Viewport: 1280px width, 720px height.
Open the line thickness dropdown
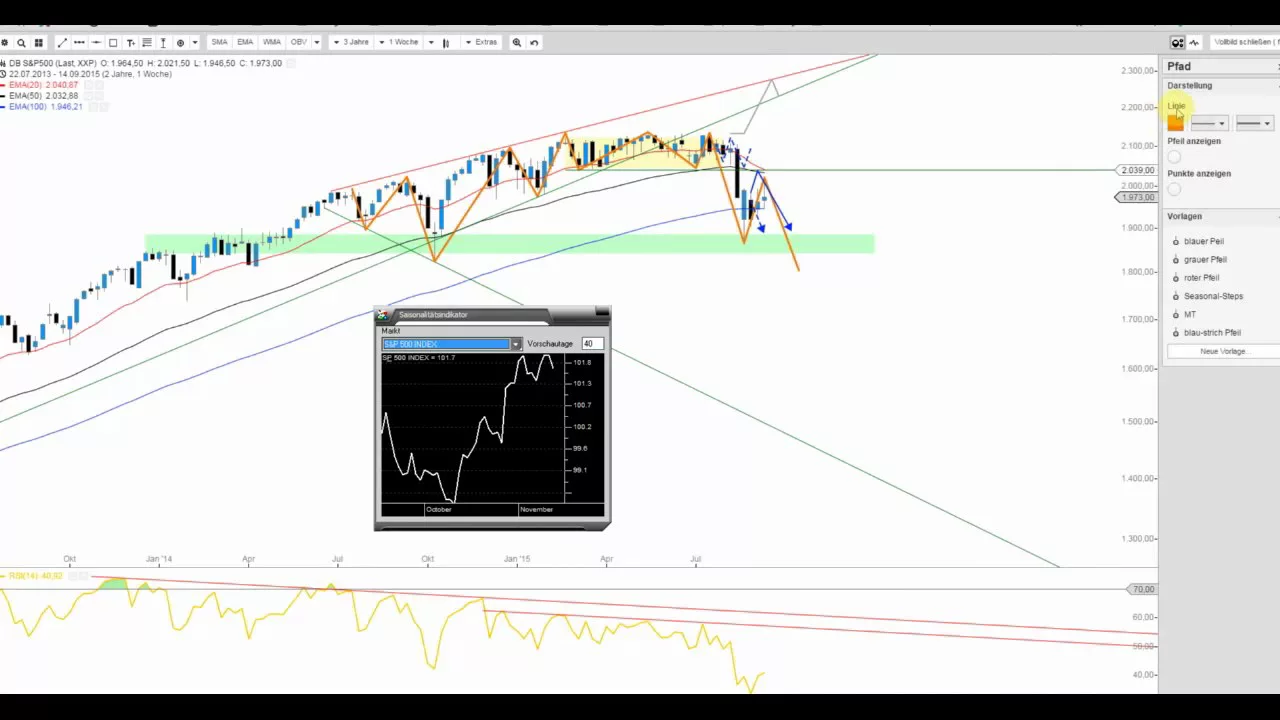pyautogui.click(x=1254, y=123)
